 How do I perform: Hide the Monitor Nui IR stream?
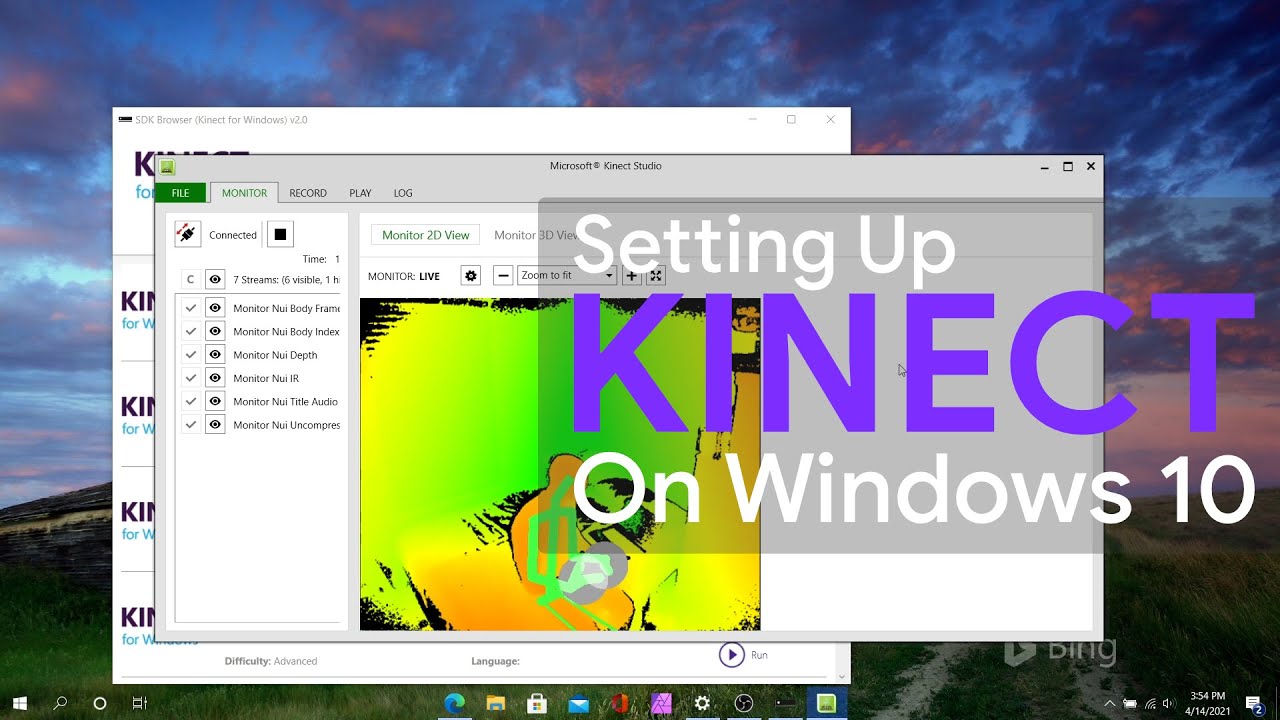click(x=214, y=378)
